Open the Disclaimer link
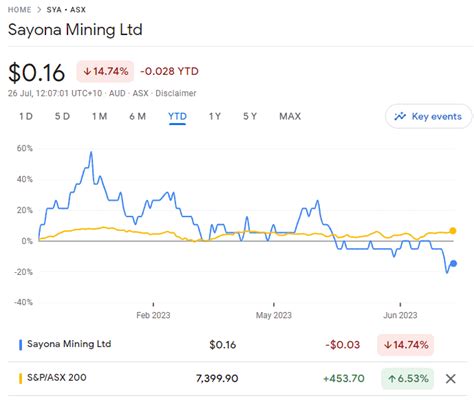The height and width of the screenshot is (400, 474). click(x=176, y=93)
